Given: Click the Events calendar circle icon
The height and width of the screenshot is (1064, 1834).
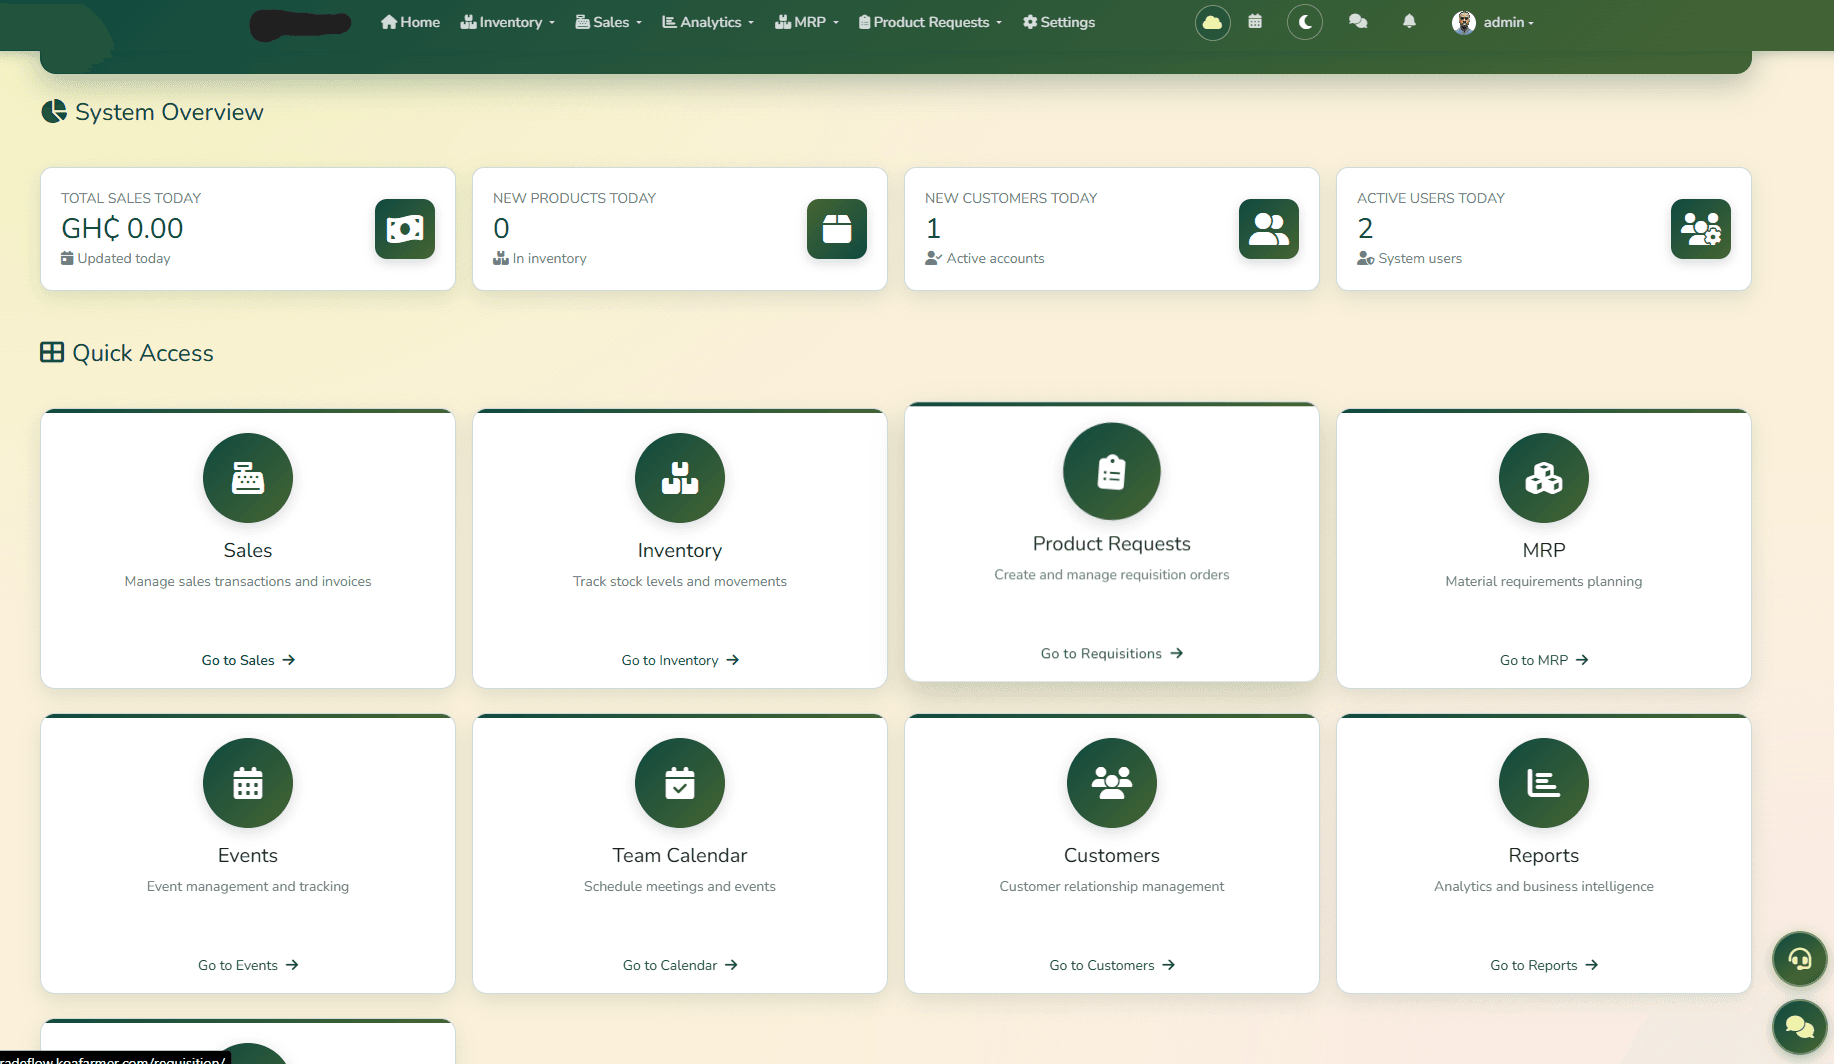Looking at the screenshot, I should click(248, 783).
